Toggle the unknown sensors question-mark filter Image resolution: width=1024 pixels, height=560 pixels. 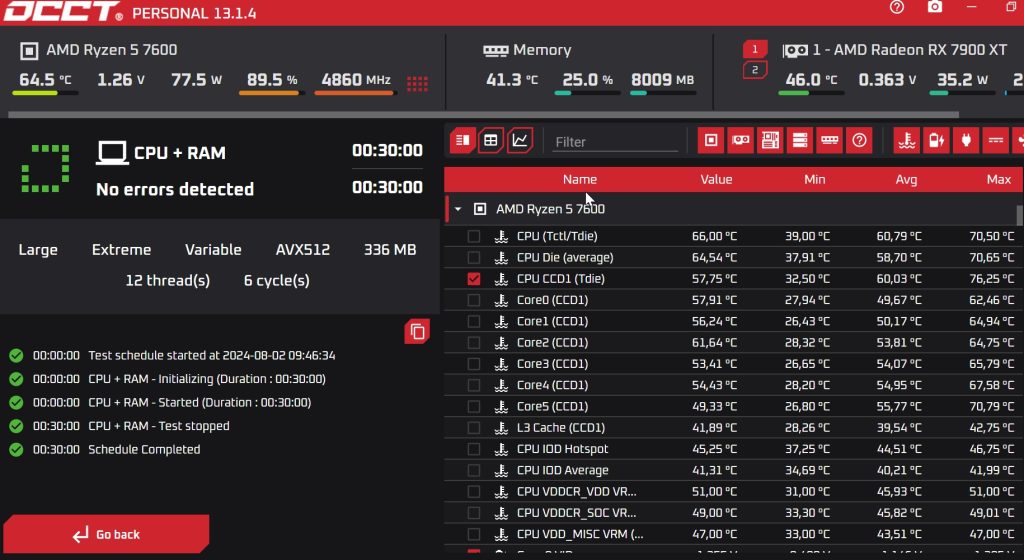point(859,140)
